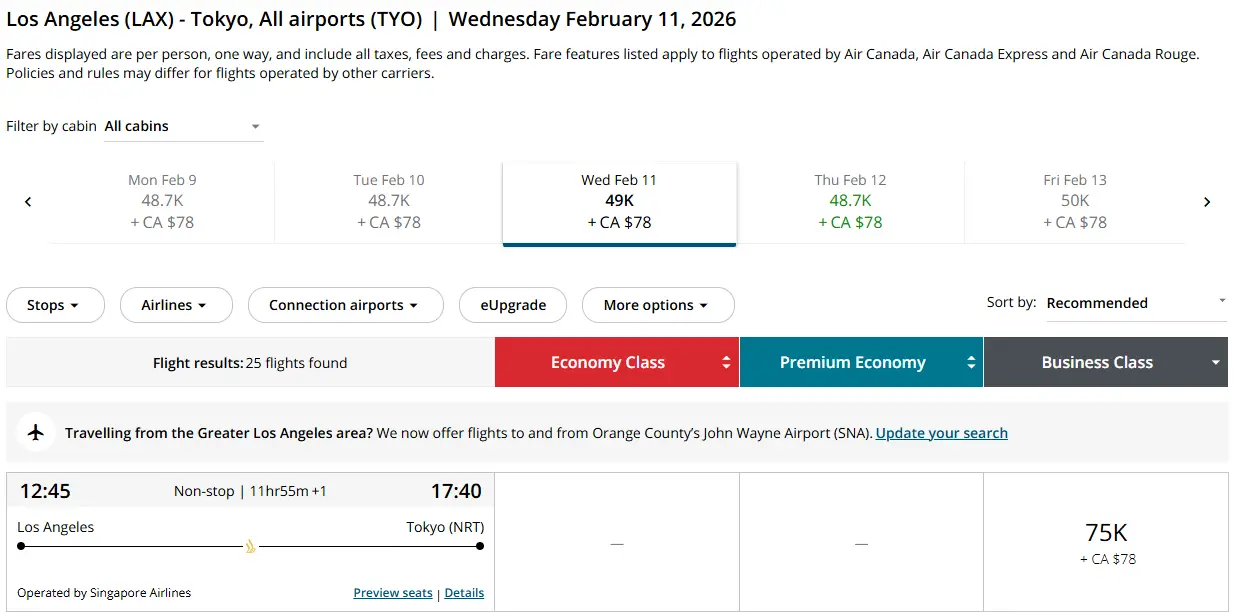This screenshot has height=612, width=1233.
Task: Change Sort by Recommended selection
Action: (x=1136, y=303)
